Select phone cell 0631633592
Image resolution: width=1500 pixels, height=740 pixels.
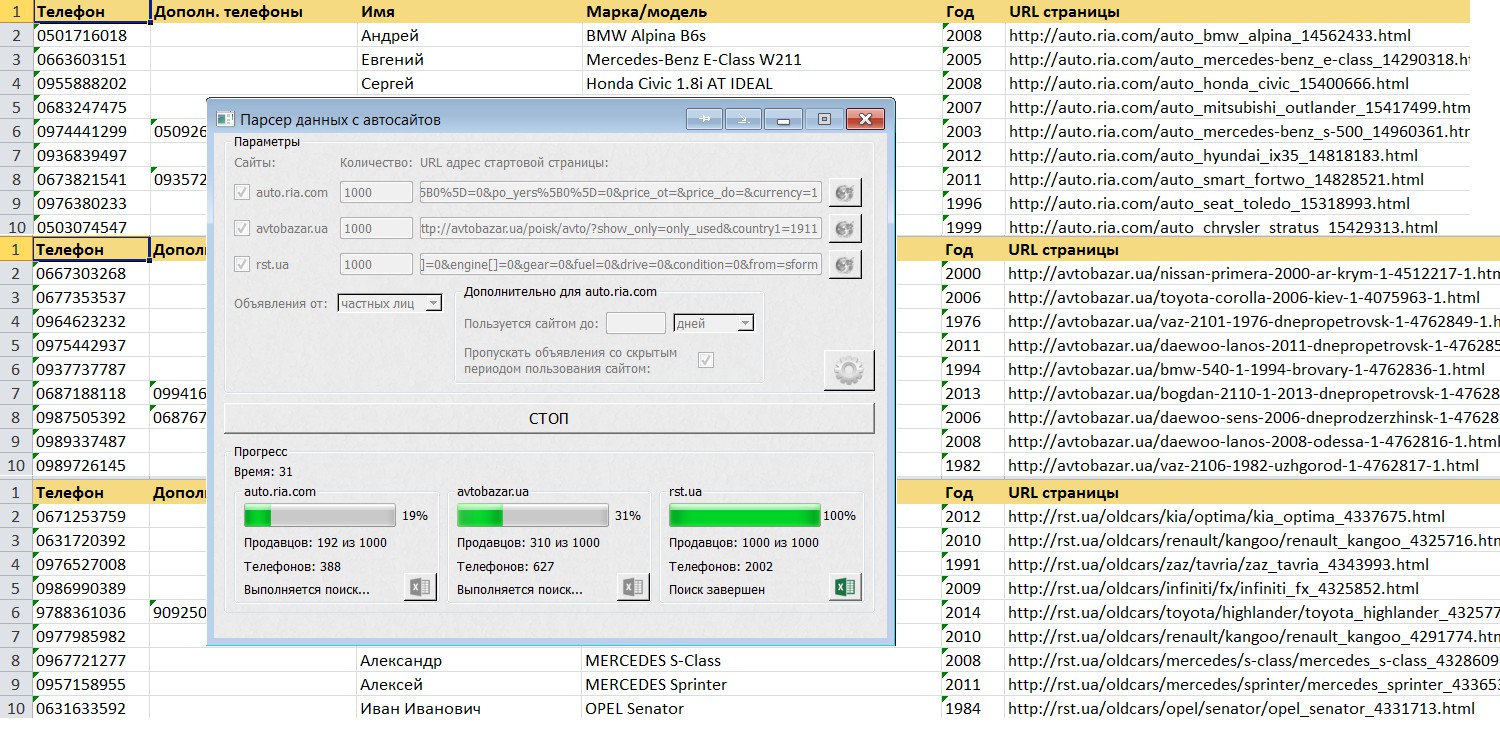coord(91,708)
